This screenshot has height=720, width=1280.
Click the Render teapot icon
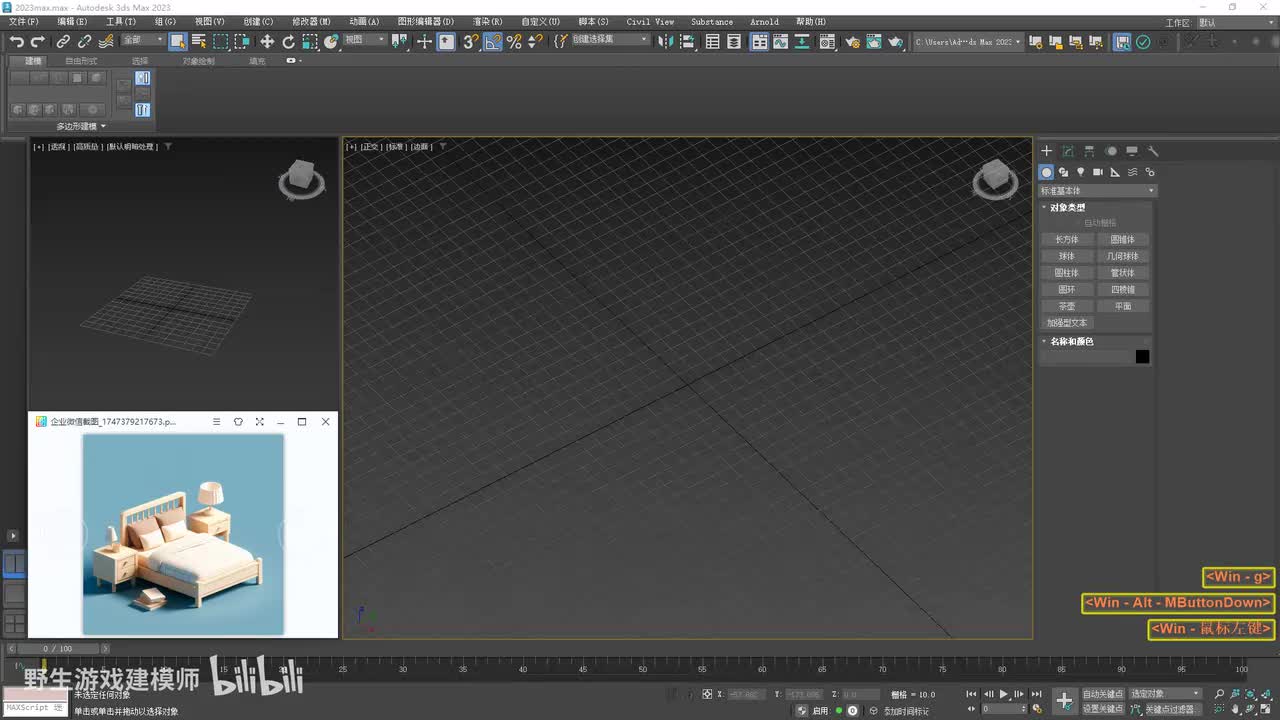point(895,41)
